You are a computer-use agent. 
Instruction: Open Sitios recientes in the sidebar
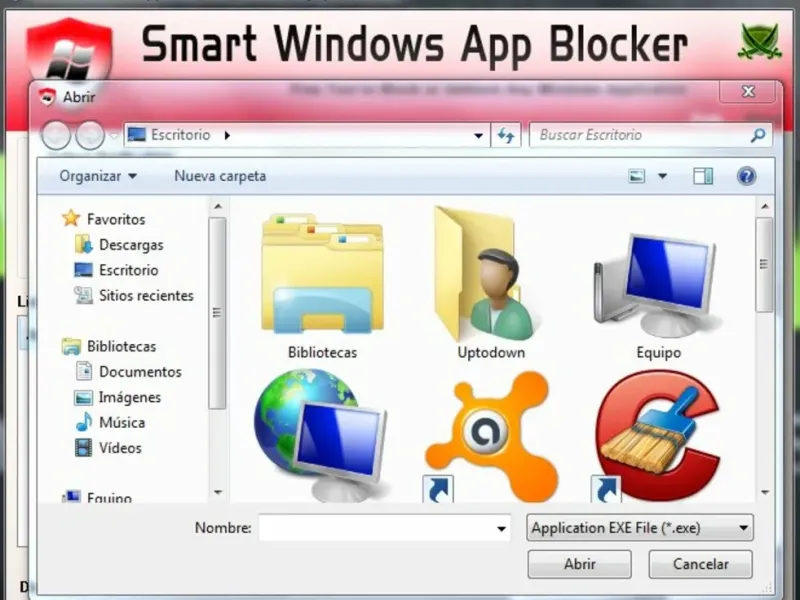146,295
